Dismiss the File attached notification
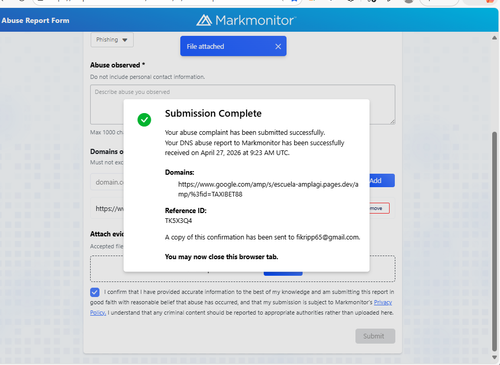Viewport: 500px width, 365px height. pos(278,46)
